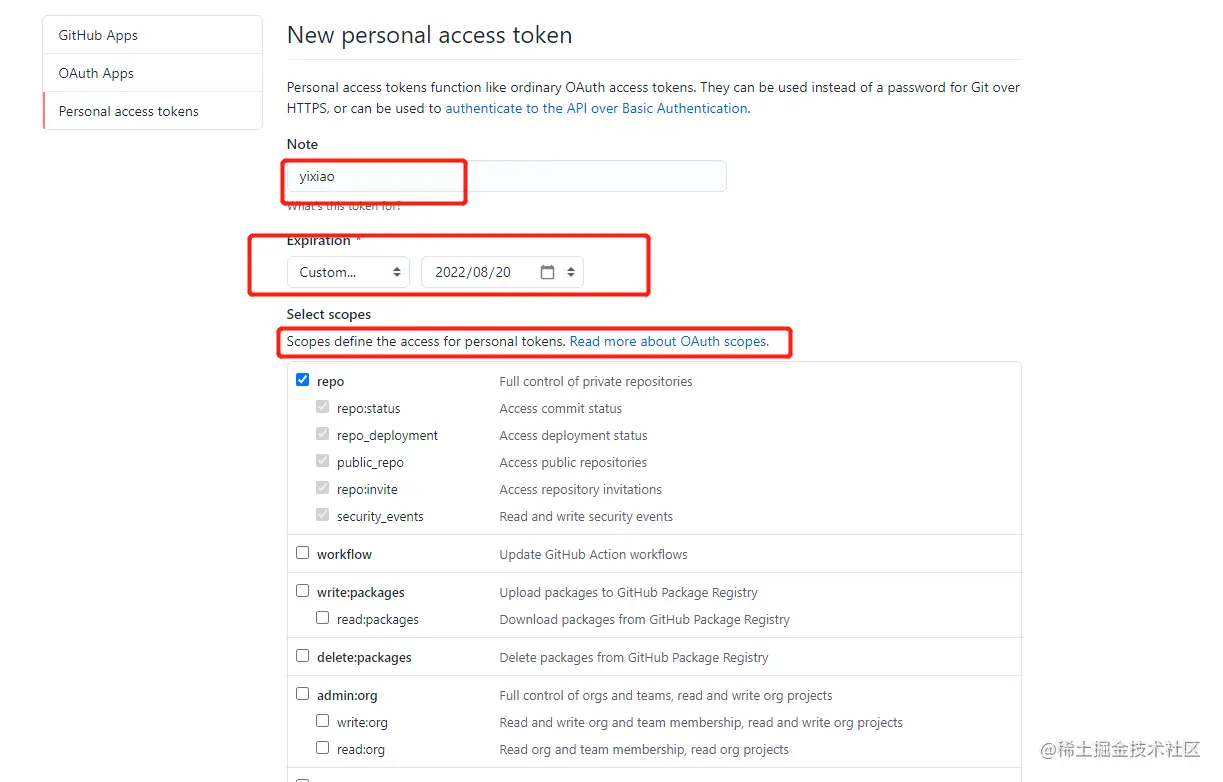
Task: Toggle the read:org checkbox
Action: click(323, 748)
